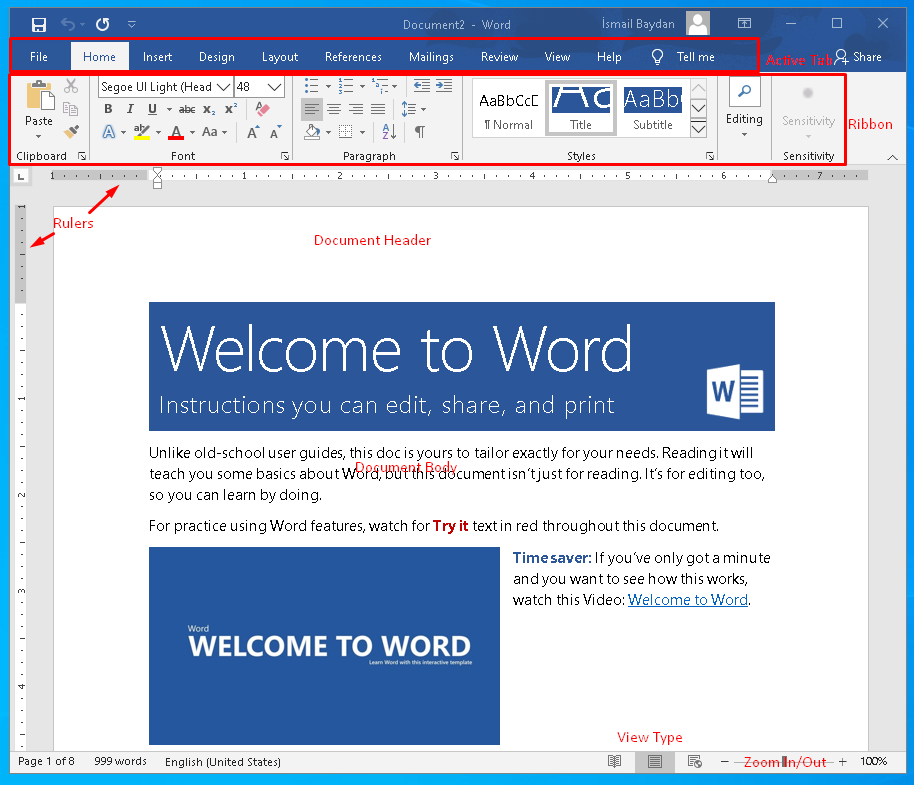Click the Text Effects outlined A icon
The image size is (914, 785).
[108, 132]
